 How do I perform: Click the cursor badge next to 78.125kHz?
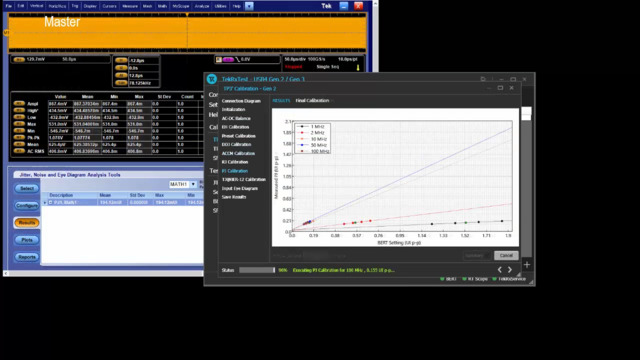(x=121, y=83)
